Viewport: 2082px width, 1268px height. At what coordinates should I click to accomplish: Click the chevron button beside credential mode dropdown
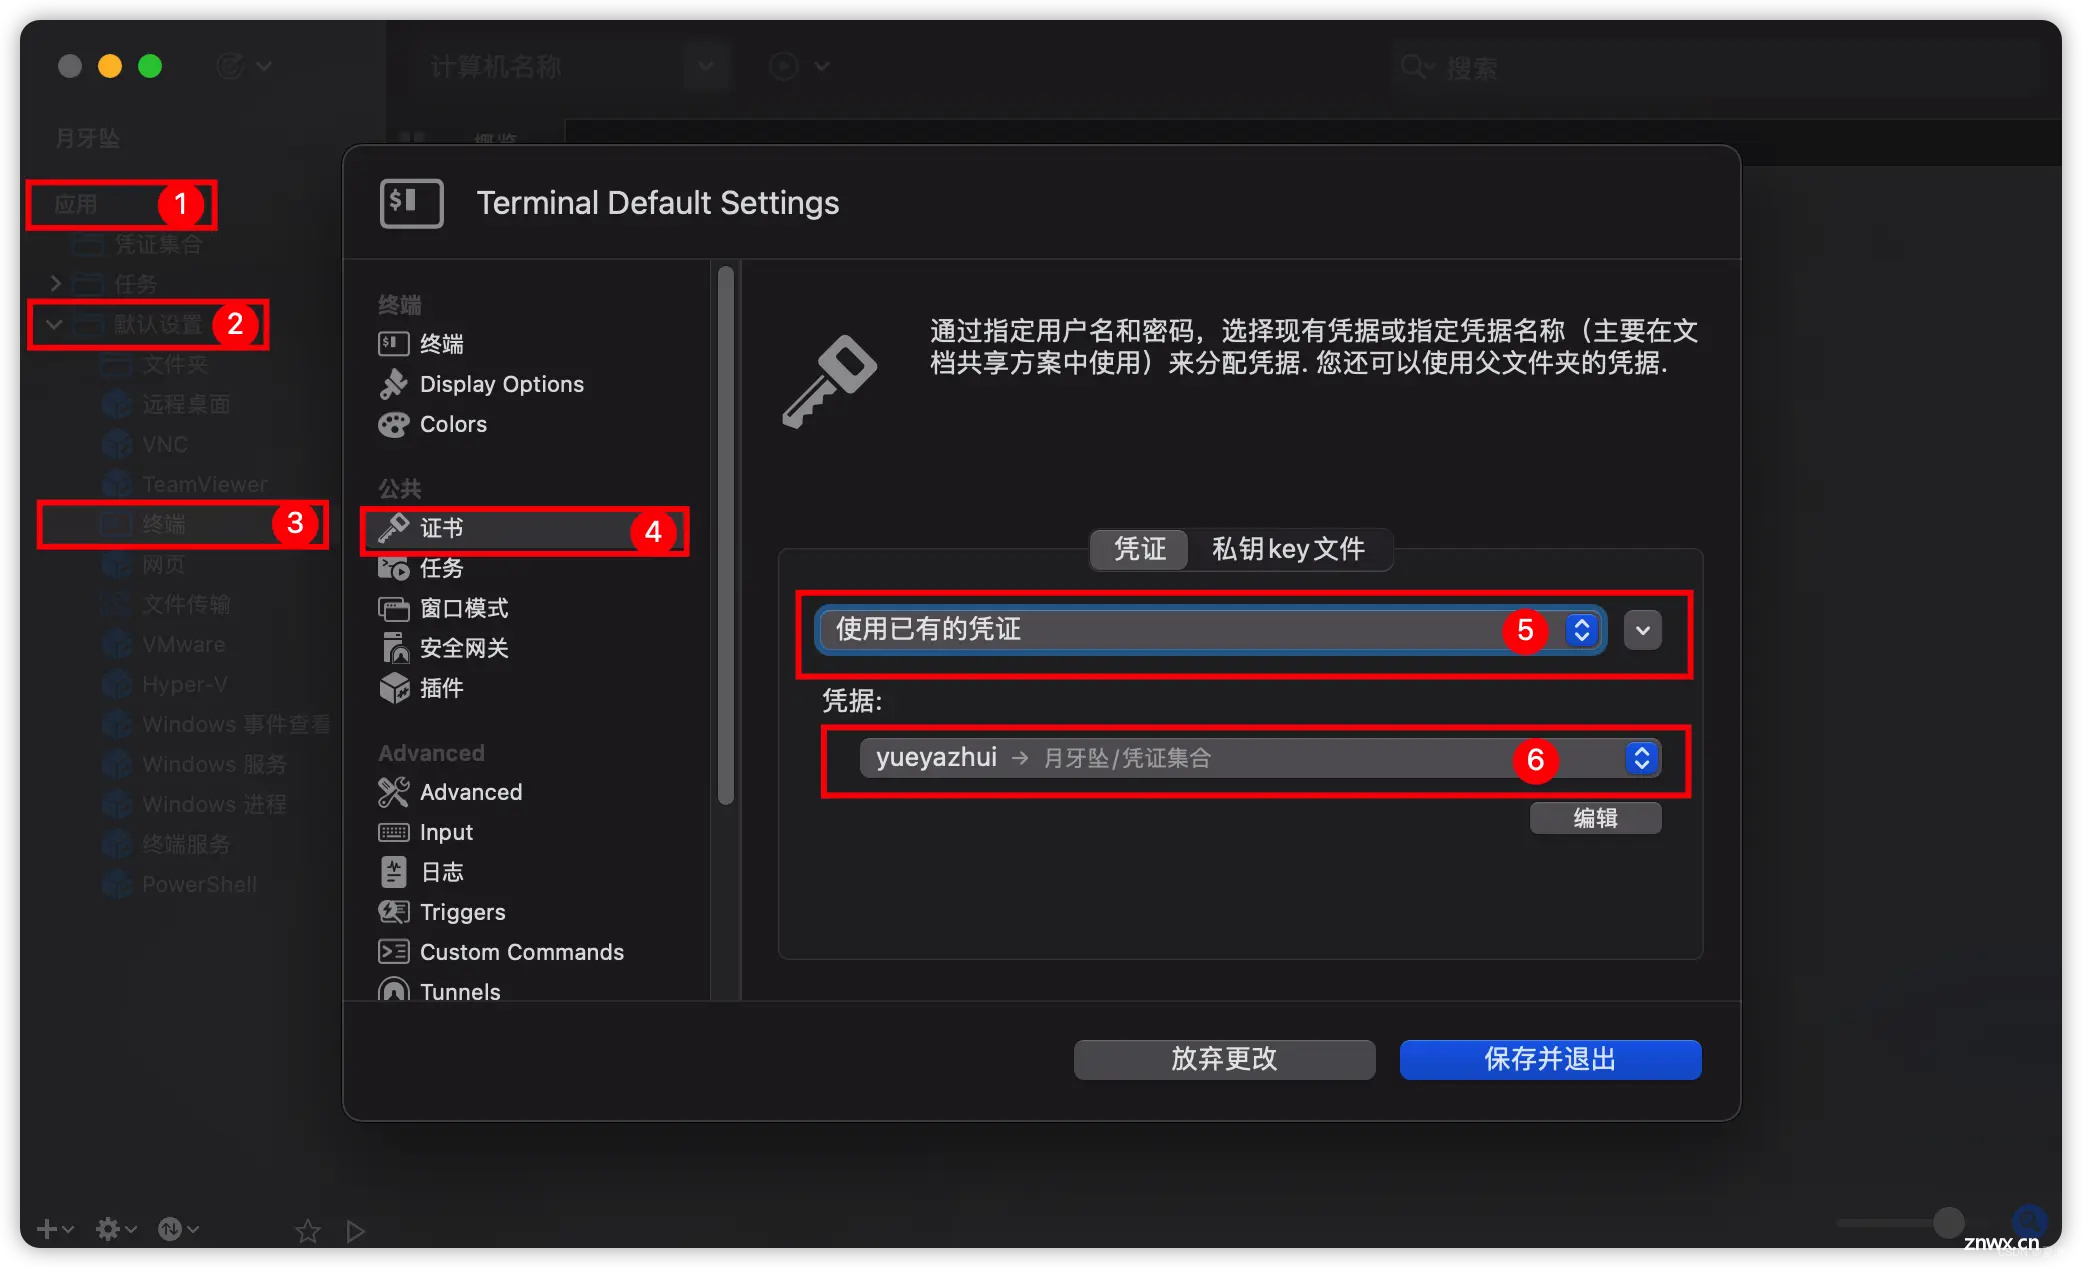(x=1643, y=630)
